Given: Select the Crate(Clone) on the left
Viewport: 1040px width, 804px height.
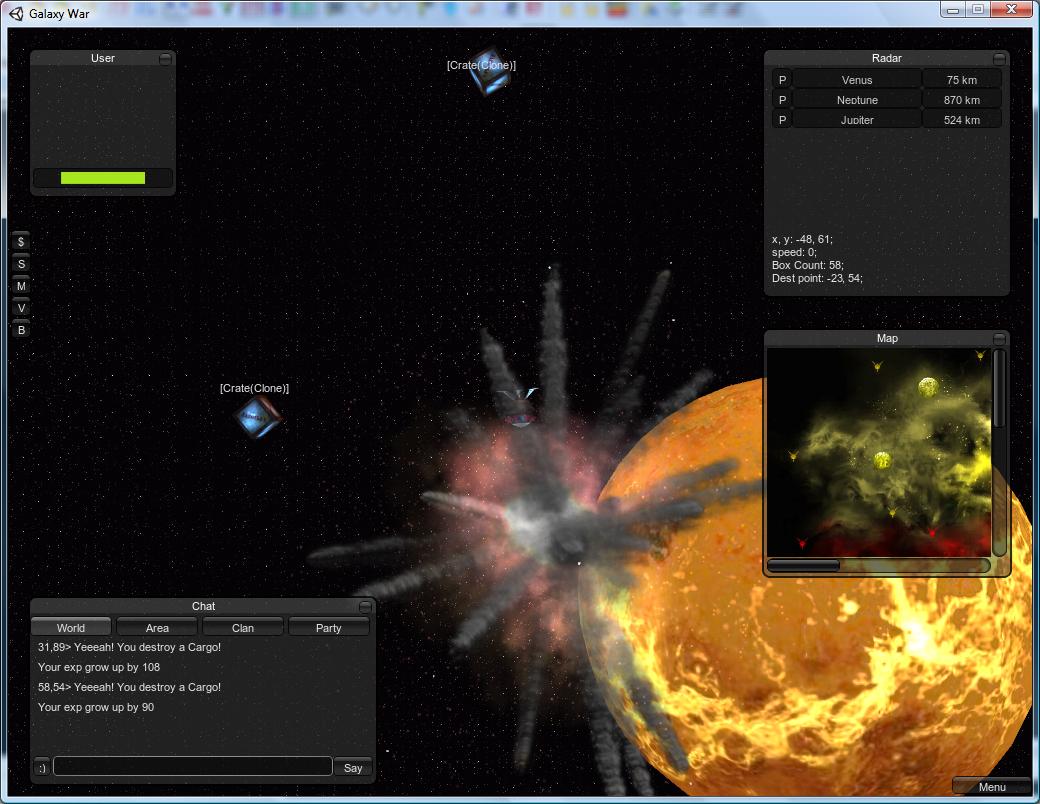Looking at the screenshot, I should click(x=259, y=417).
